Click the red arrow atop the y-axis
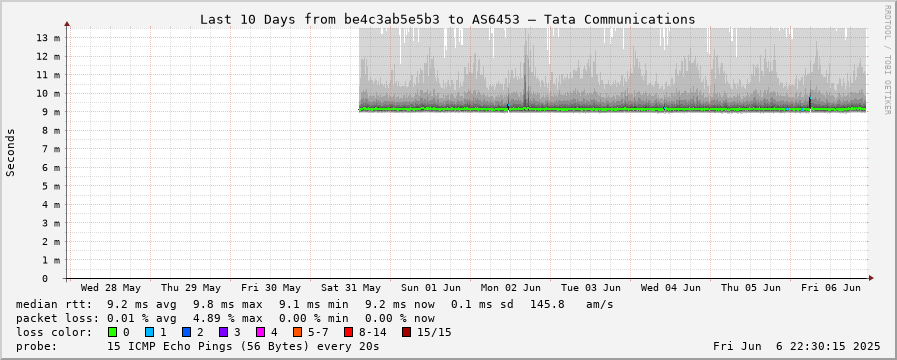Screen dimensions: 897x360 pyautogui.click(x=67, y=24)
